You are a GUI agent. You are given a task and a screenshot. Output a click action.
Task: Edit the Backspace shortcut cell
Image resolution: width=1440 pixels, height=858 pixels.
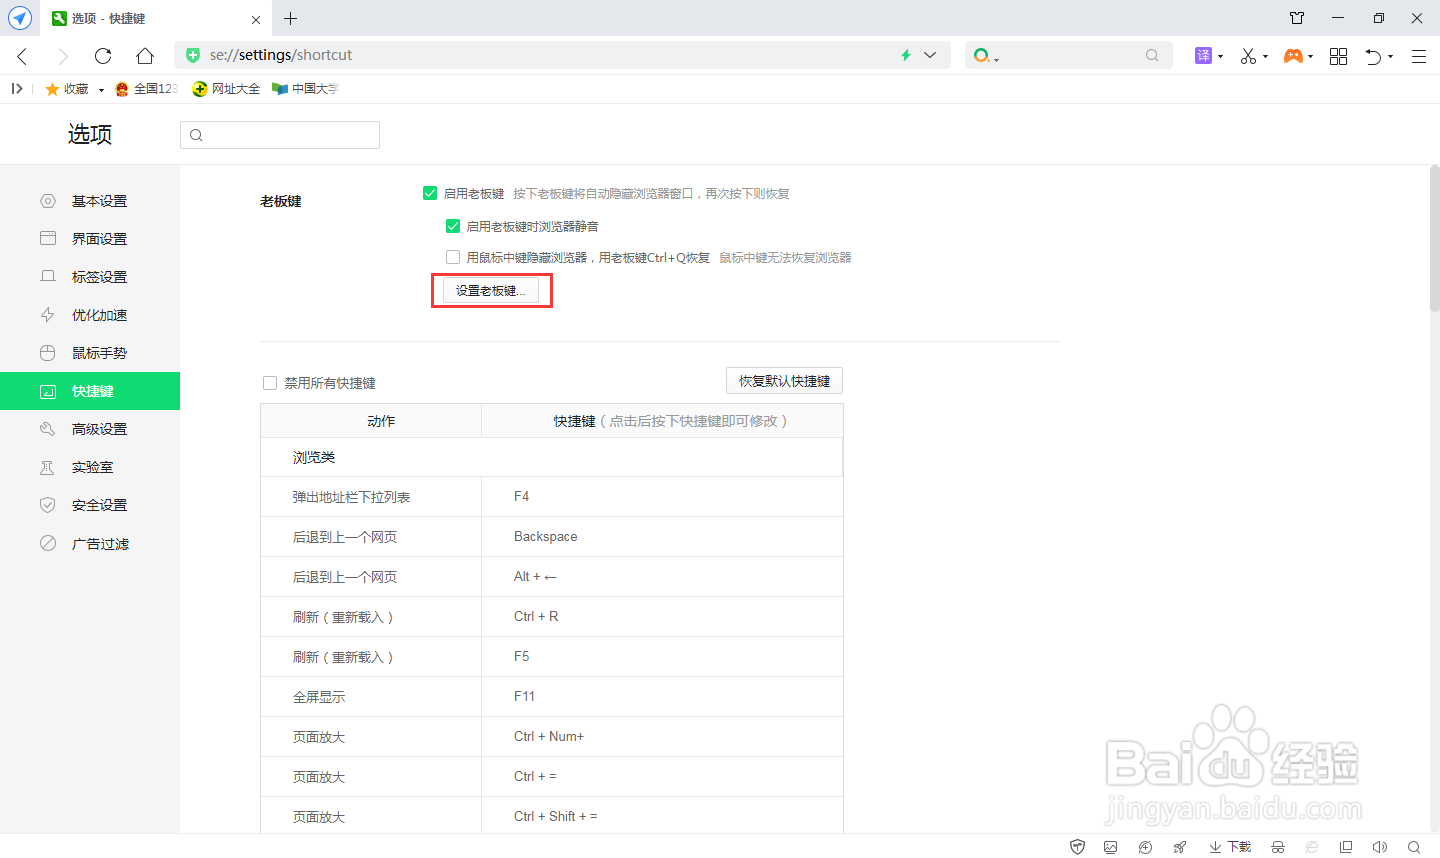[662, 536]
